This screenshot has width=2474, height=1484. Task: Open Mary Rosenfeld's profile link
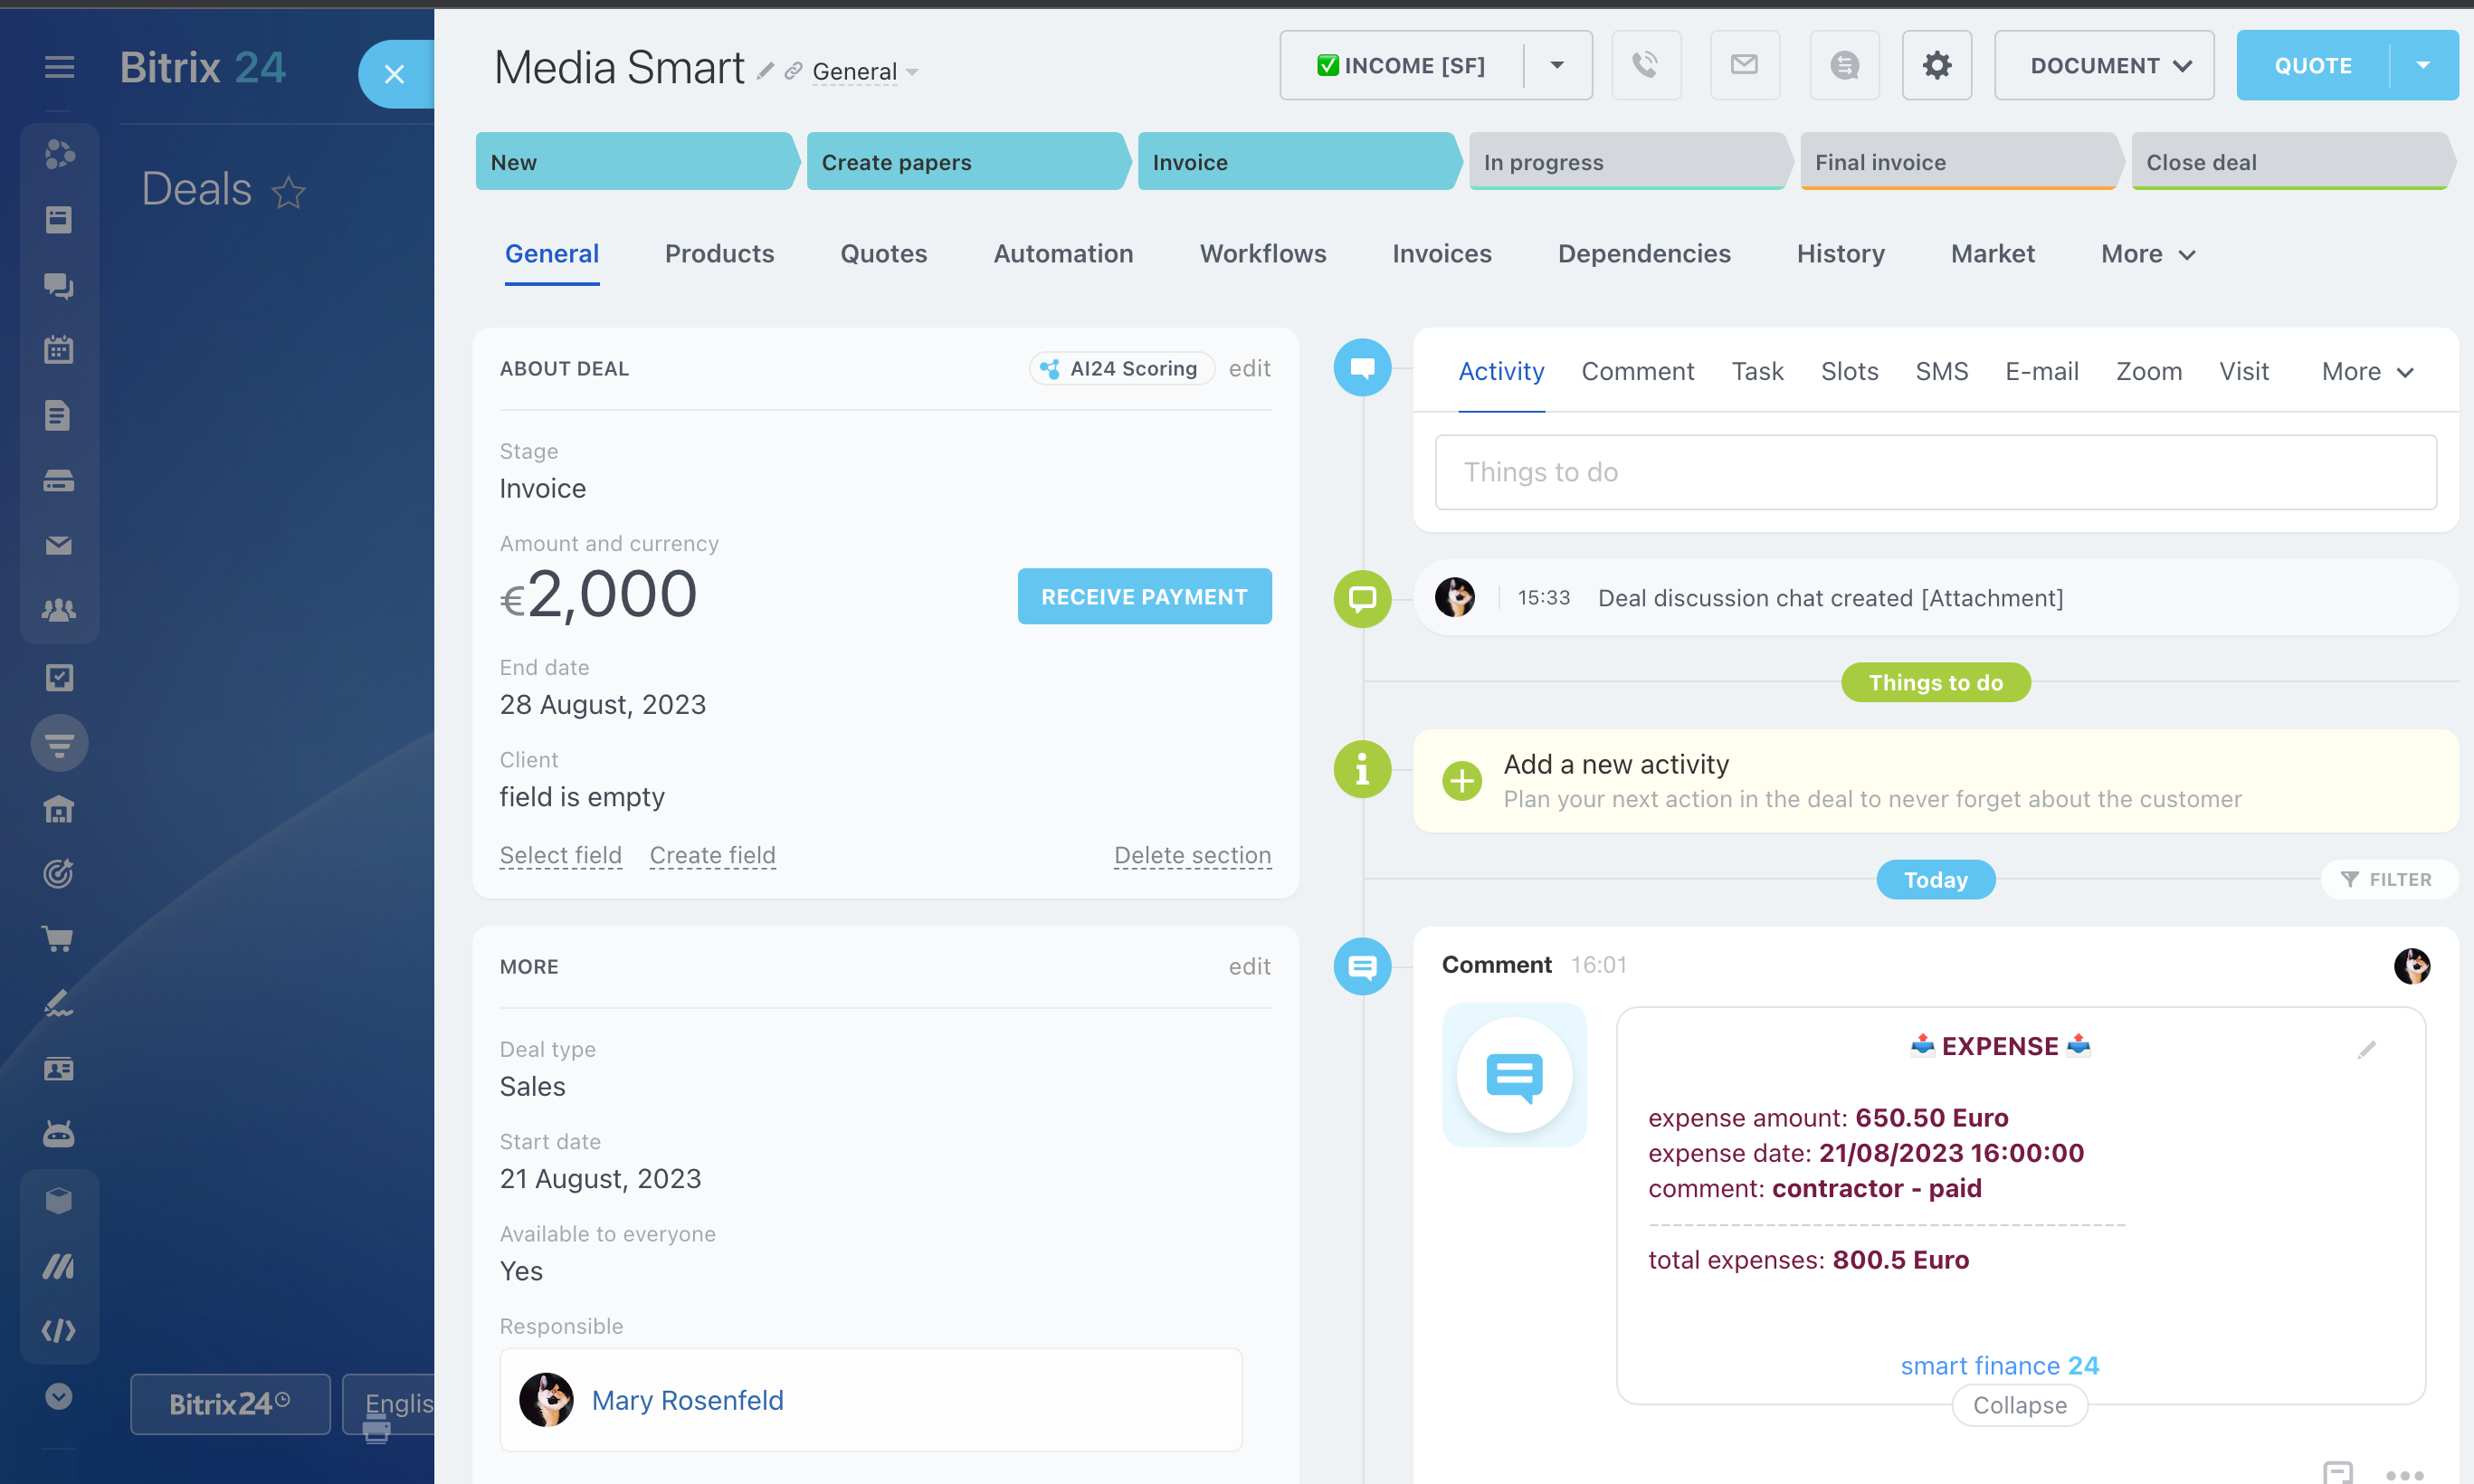[x=687, y=1400]
